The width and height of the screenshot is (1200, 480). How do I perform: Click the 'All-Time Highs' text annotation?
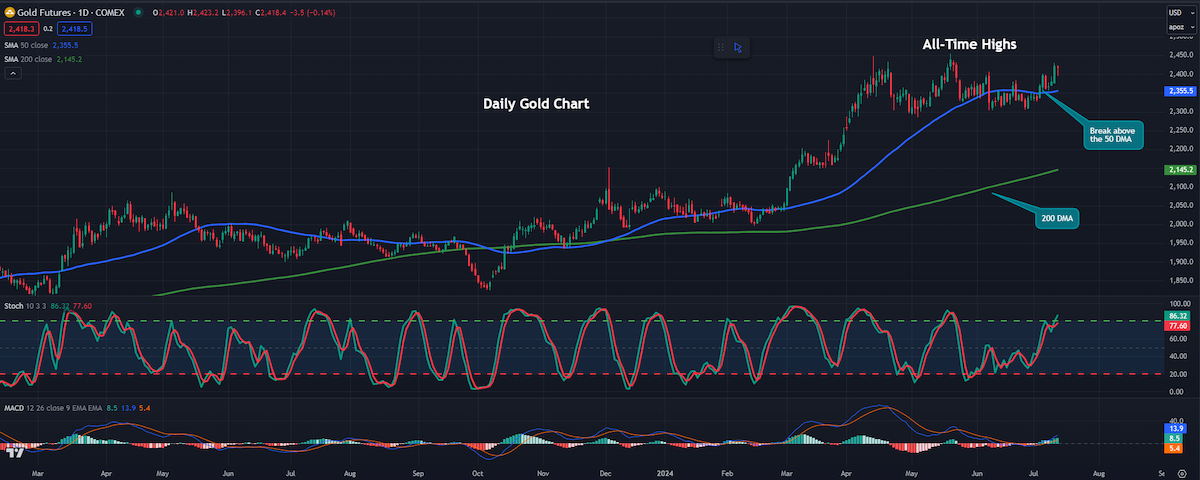[x=969, y=44]
